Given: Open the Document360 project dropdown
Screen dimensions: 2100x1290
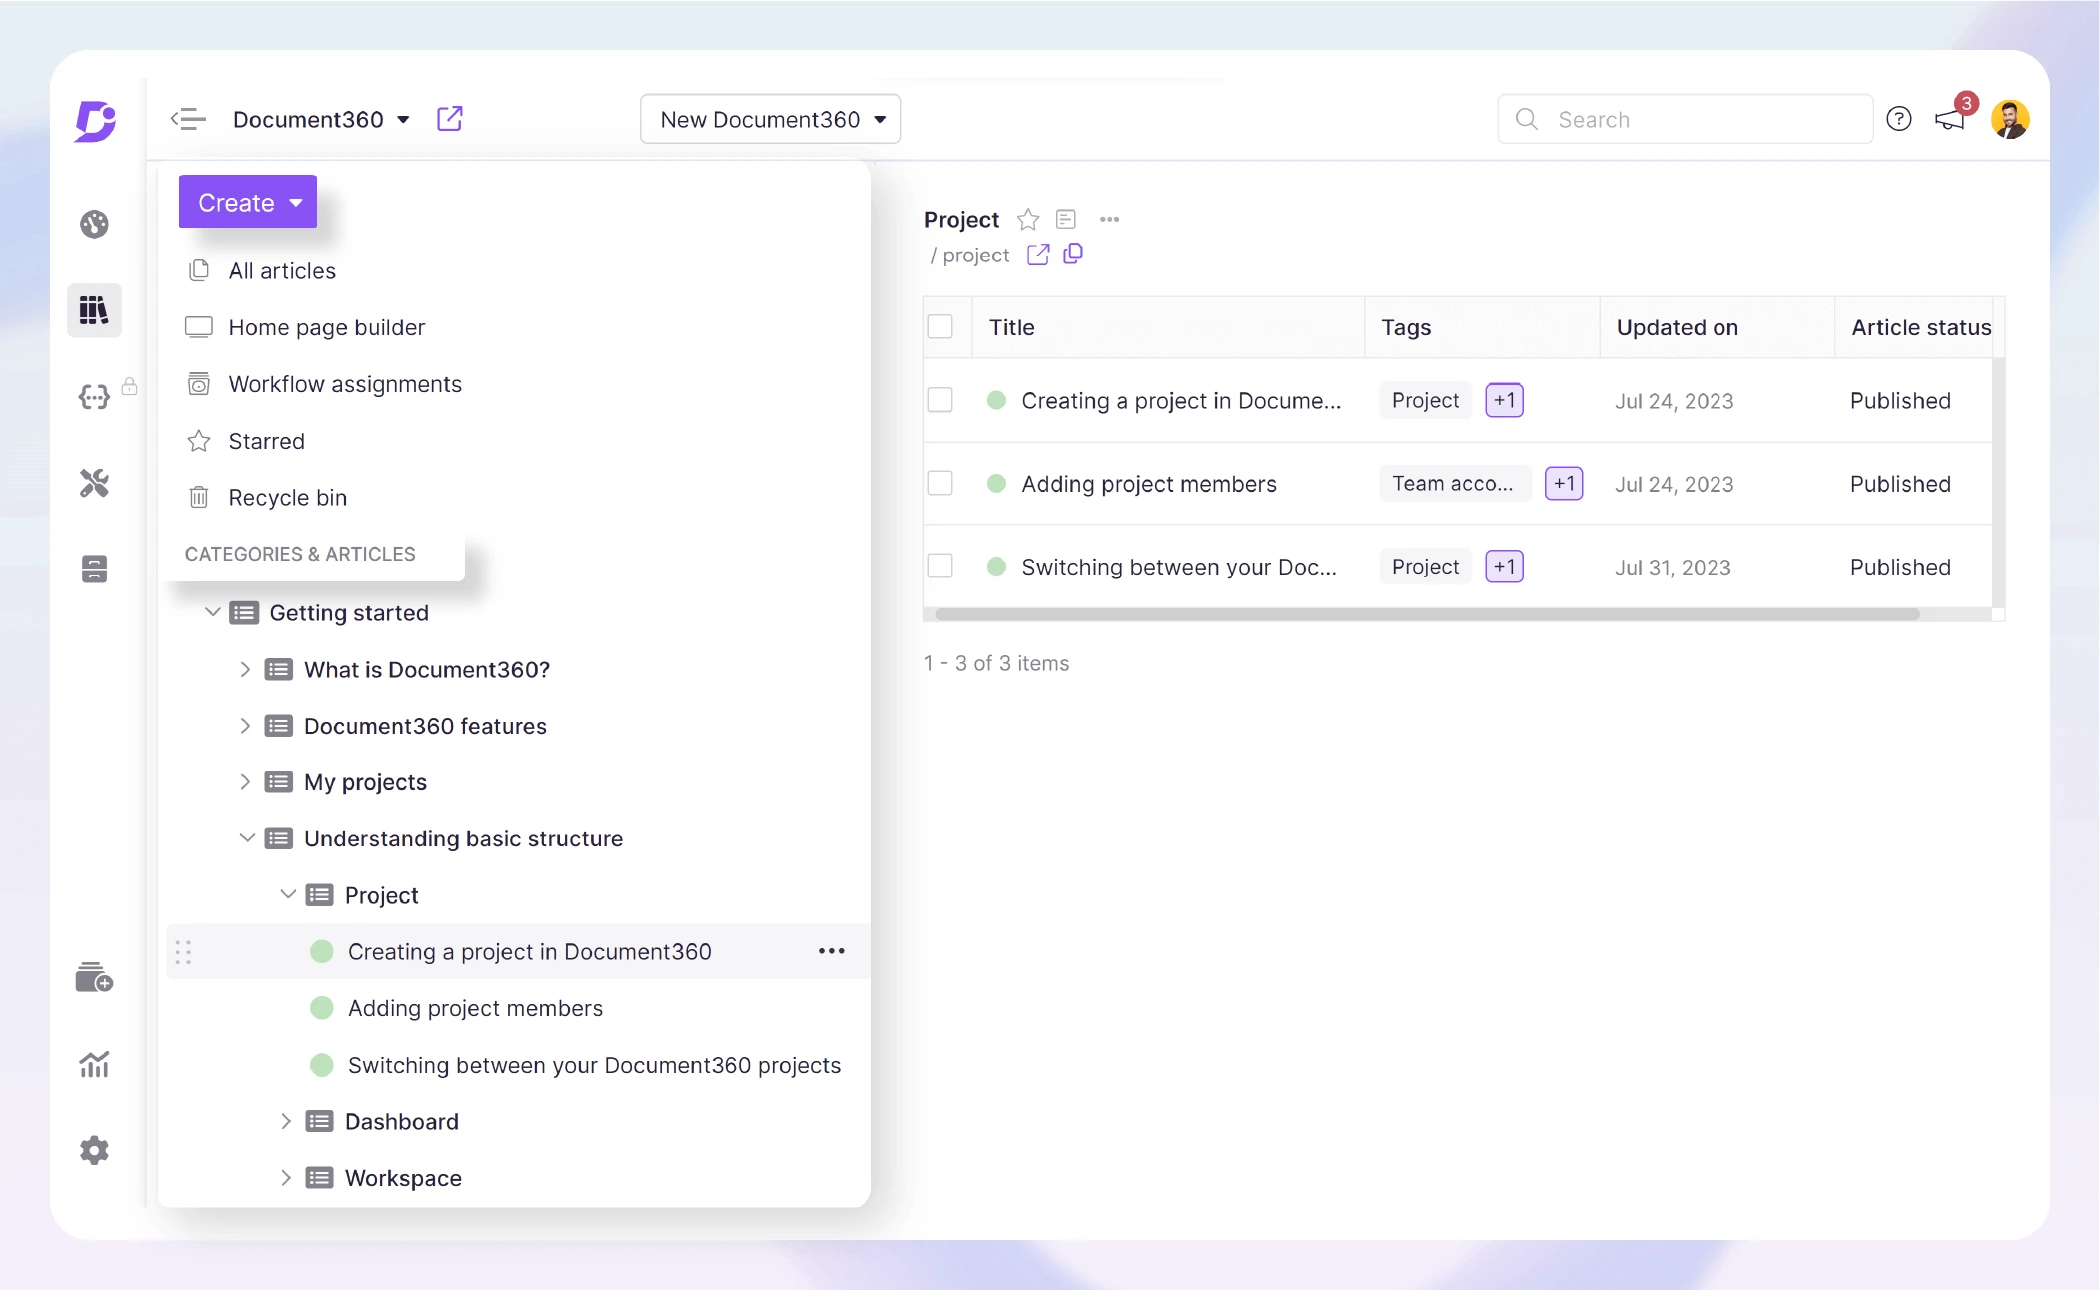Looking at the screenshot, I should pos(321,119).
